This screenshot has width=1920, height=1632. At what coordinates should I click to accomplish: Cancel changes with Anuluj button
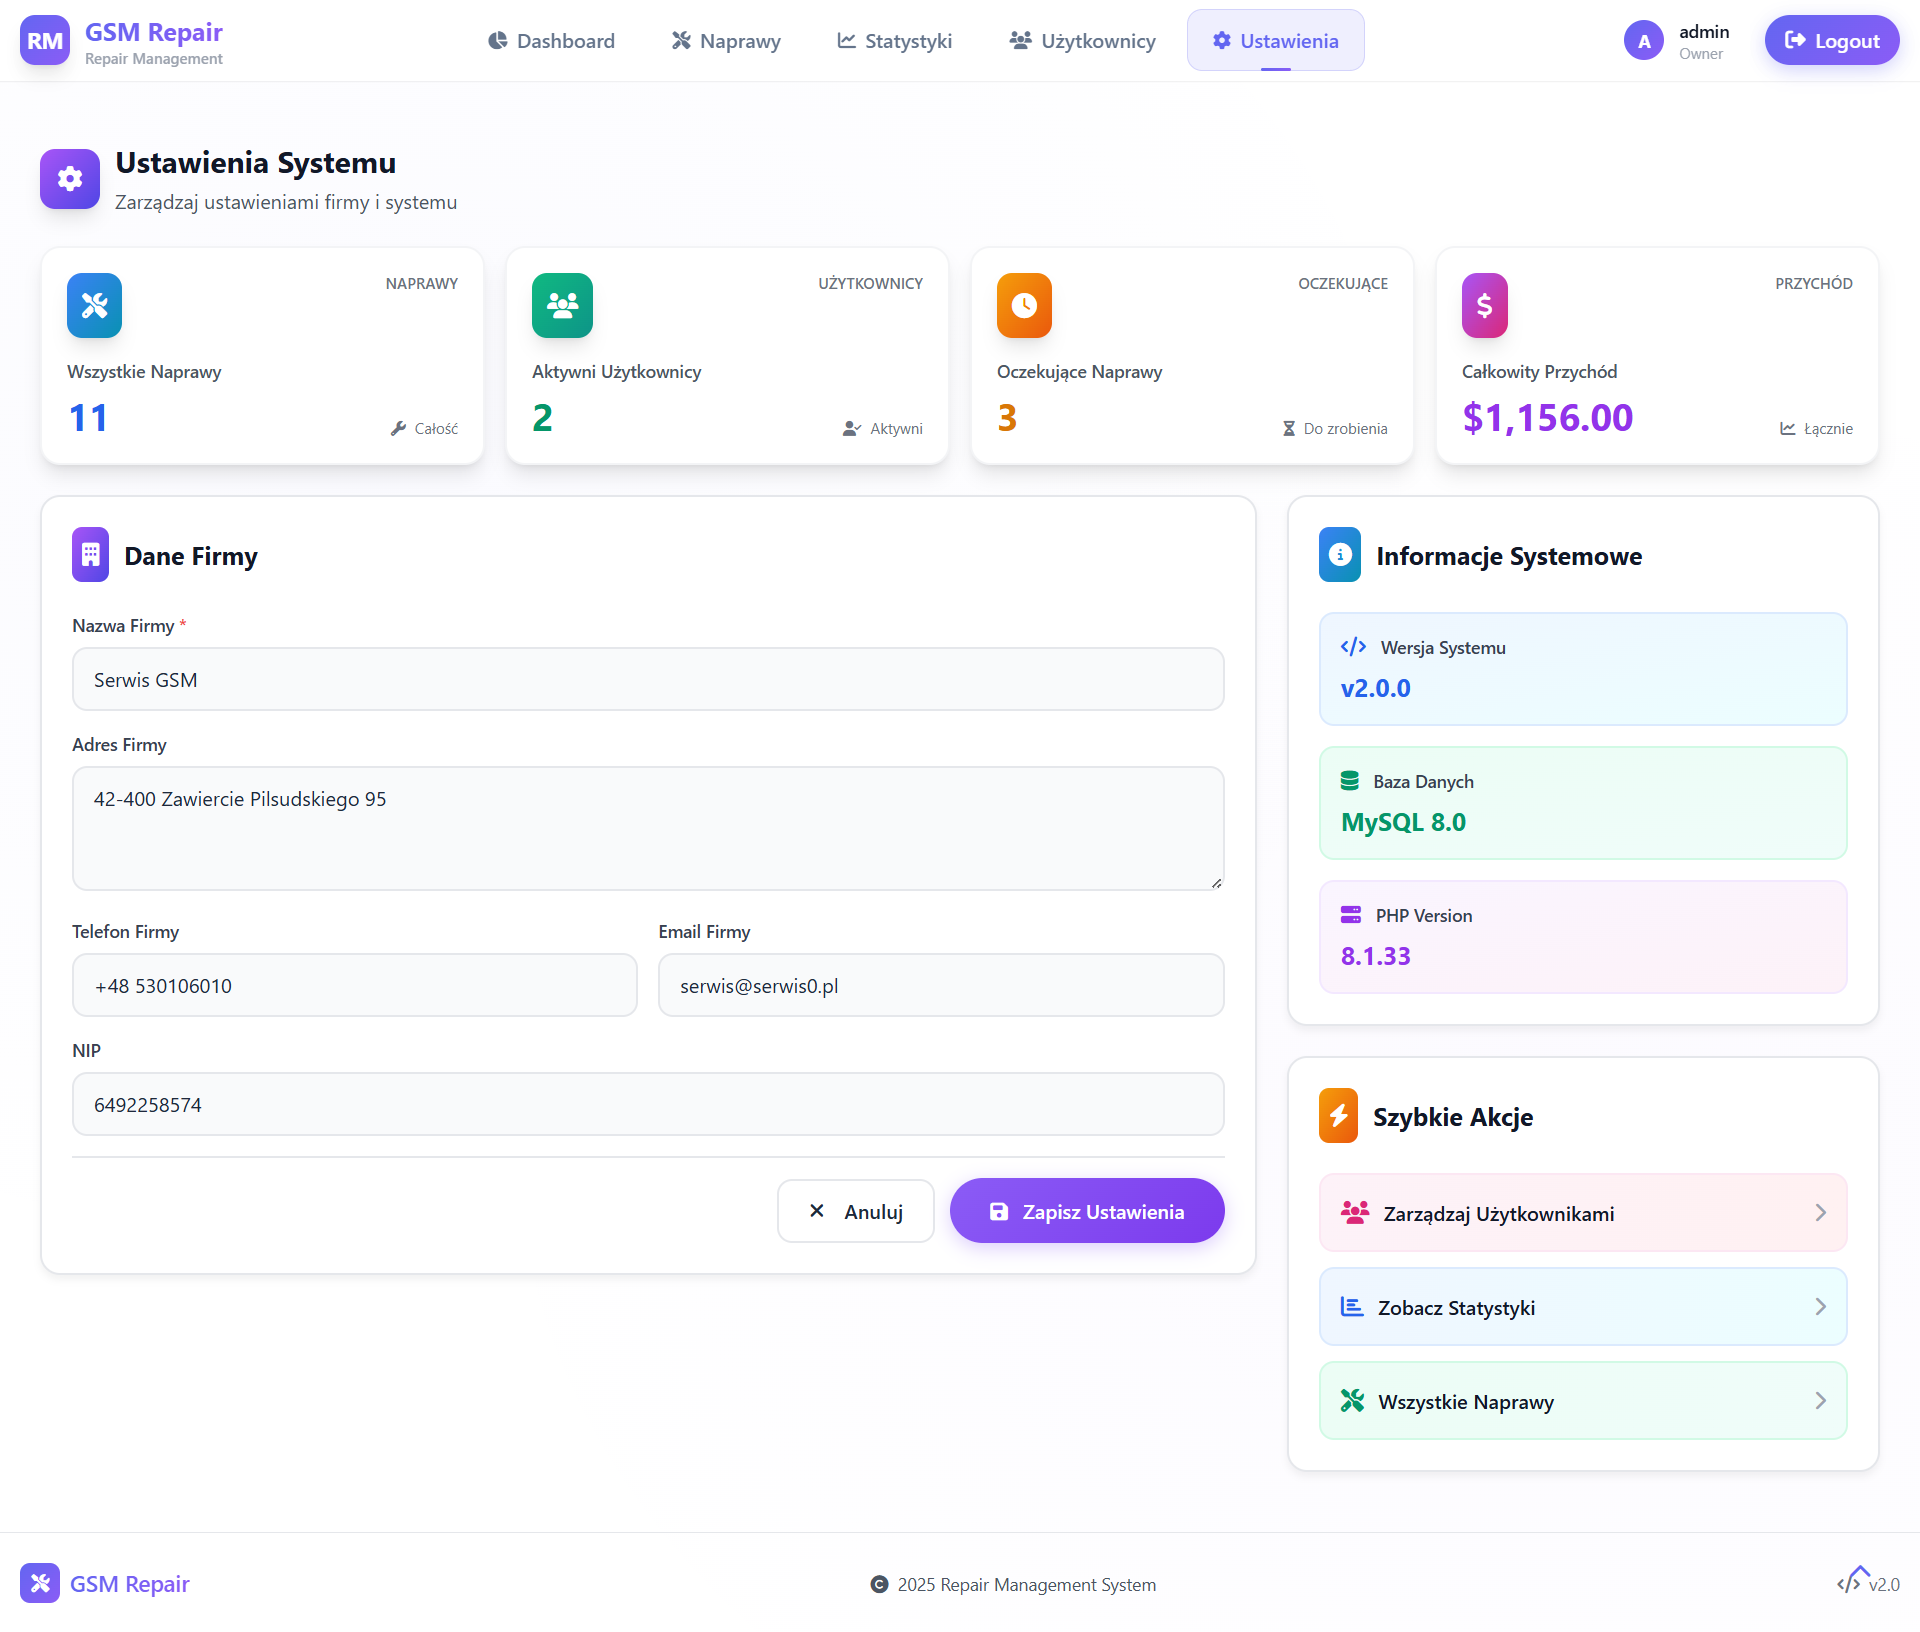coord(856,1211)
